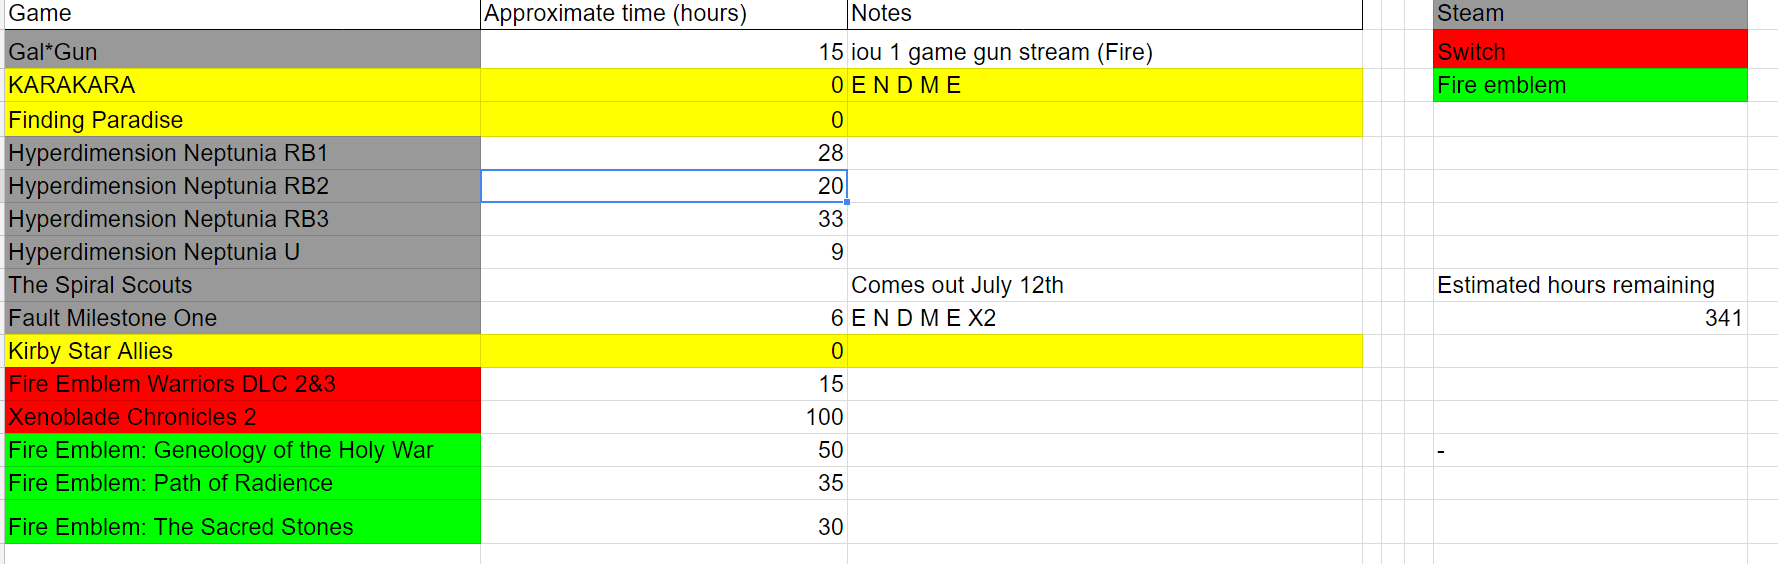Click the KARAKARA yellow cell
The width and height of the screenshot is (1778, 564).
coord(243,85)
